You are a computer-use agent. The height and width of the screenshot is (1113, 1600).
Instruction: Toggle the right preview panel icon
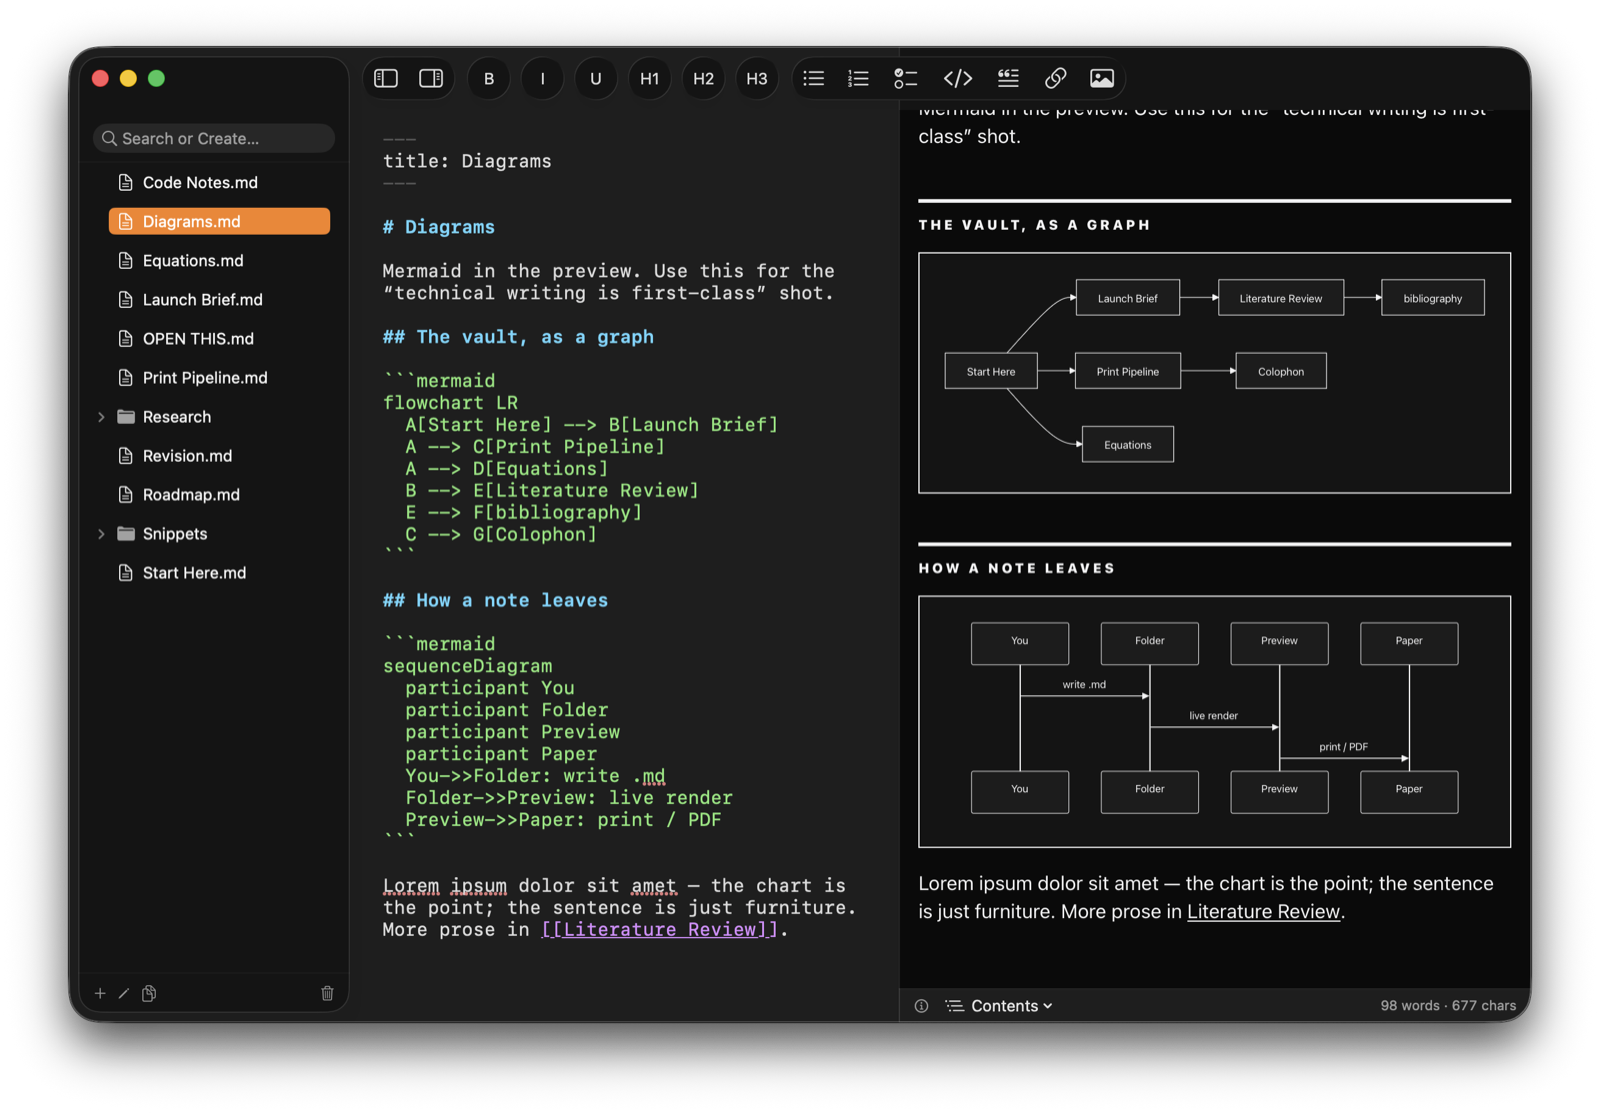click(431, 78)
